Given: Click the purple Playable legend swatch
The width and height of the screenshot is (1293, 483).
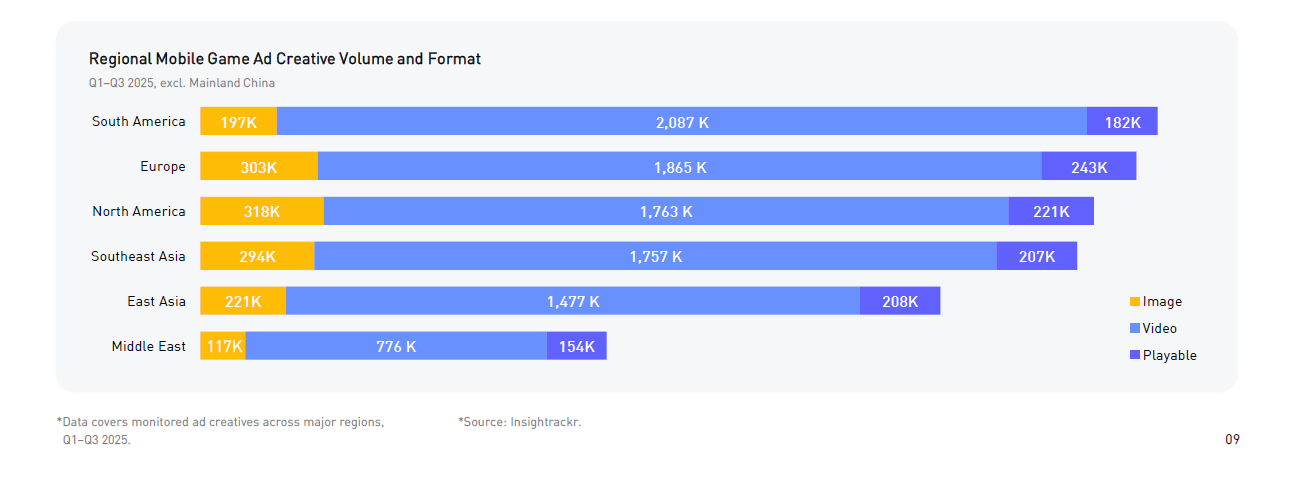Looking at the screenshot, I should (1135, 356).
